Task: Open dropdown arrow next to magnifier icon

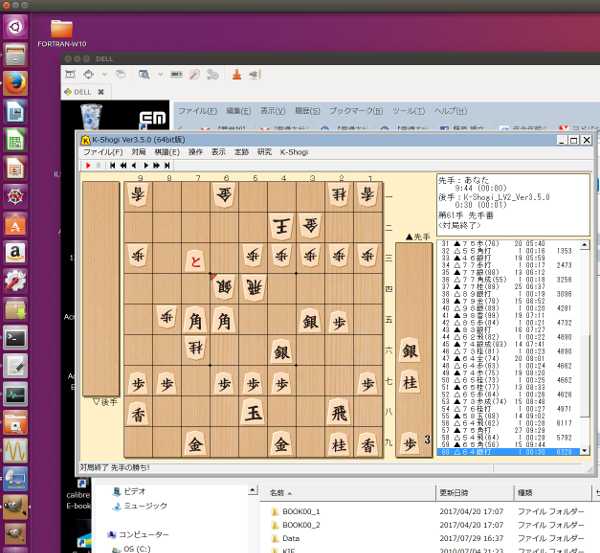Action: point(160,74)
